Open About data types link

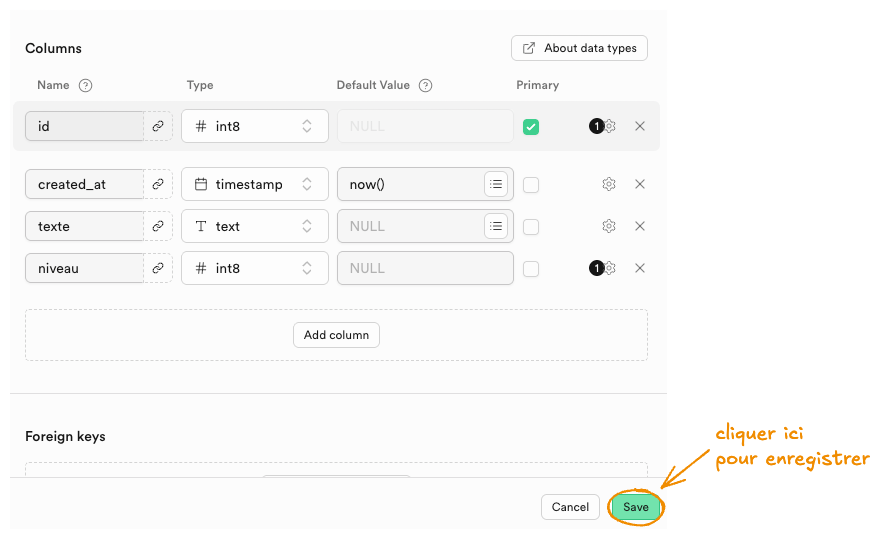(x=580, y=48)
